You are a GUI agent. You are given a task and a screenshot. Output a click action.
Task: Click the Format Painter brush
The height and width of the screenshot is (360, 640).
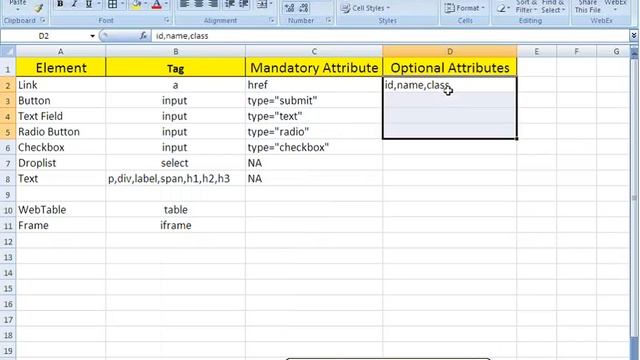pyautogui.click(x=38, y=8)
